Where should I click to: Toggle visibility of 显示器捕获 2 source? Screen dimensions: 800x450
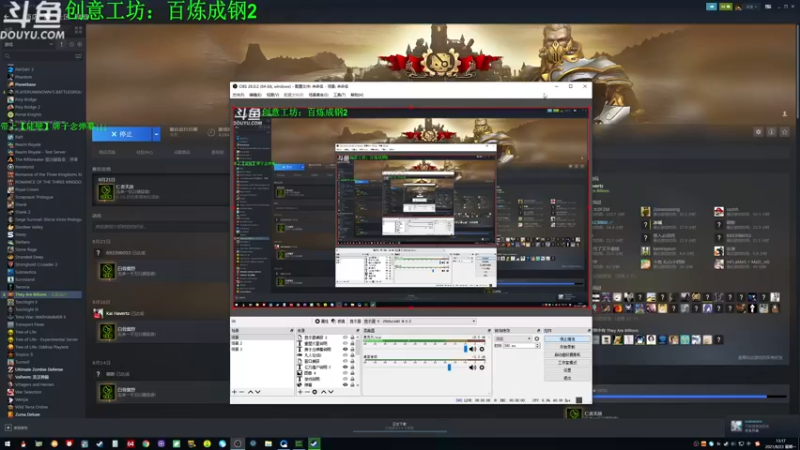345,338
